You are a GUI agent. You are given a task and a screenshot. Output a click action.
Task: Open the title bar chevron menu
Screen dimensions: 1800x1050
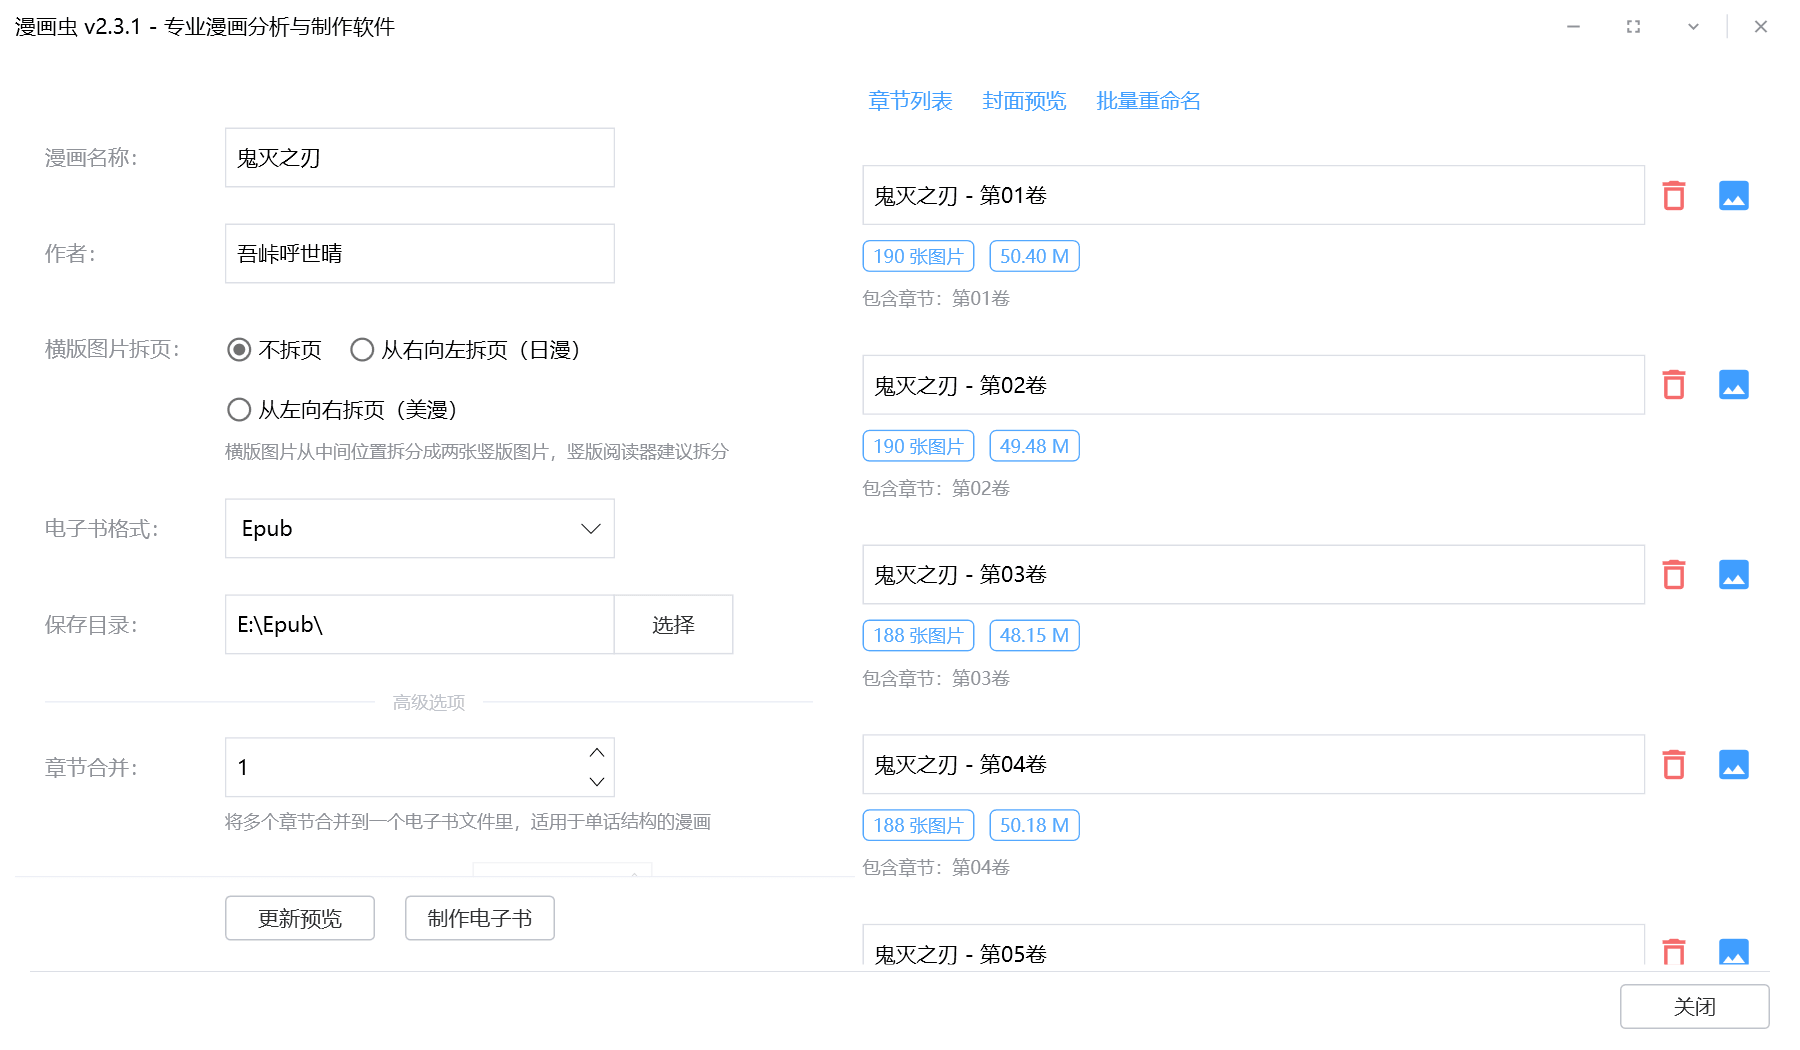pyautogui.click(x=1693, y=27)
